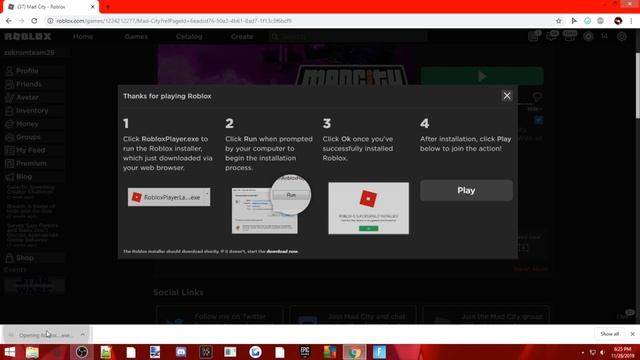Screen dimensions: 640x360
Task: Open the Home nav item
Action: point(83,36)
